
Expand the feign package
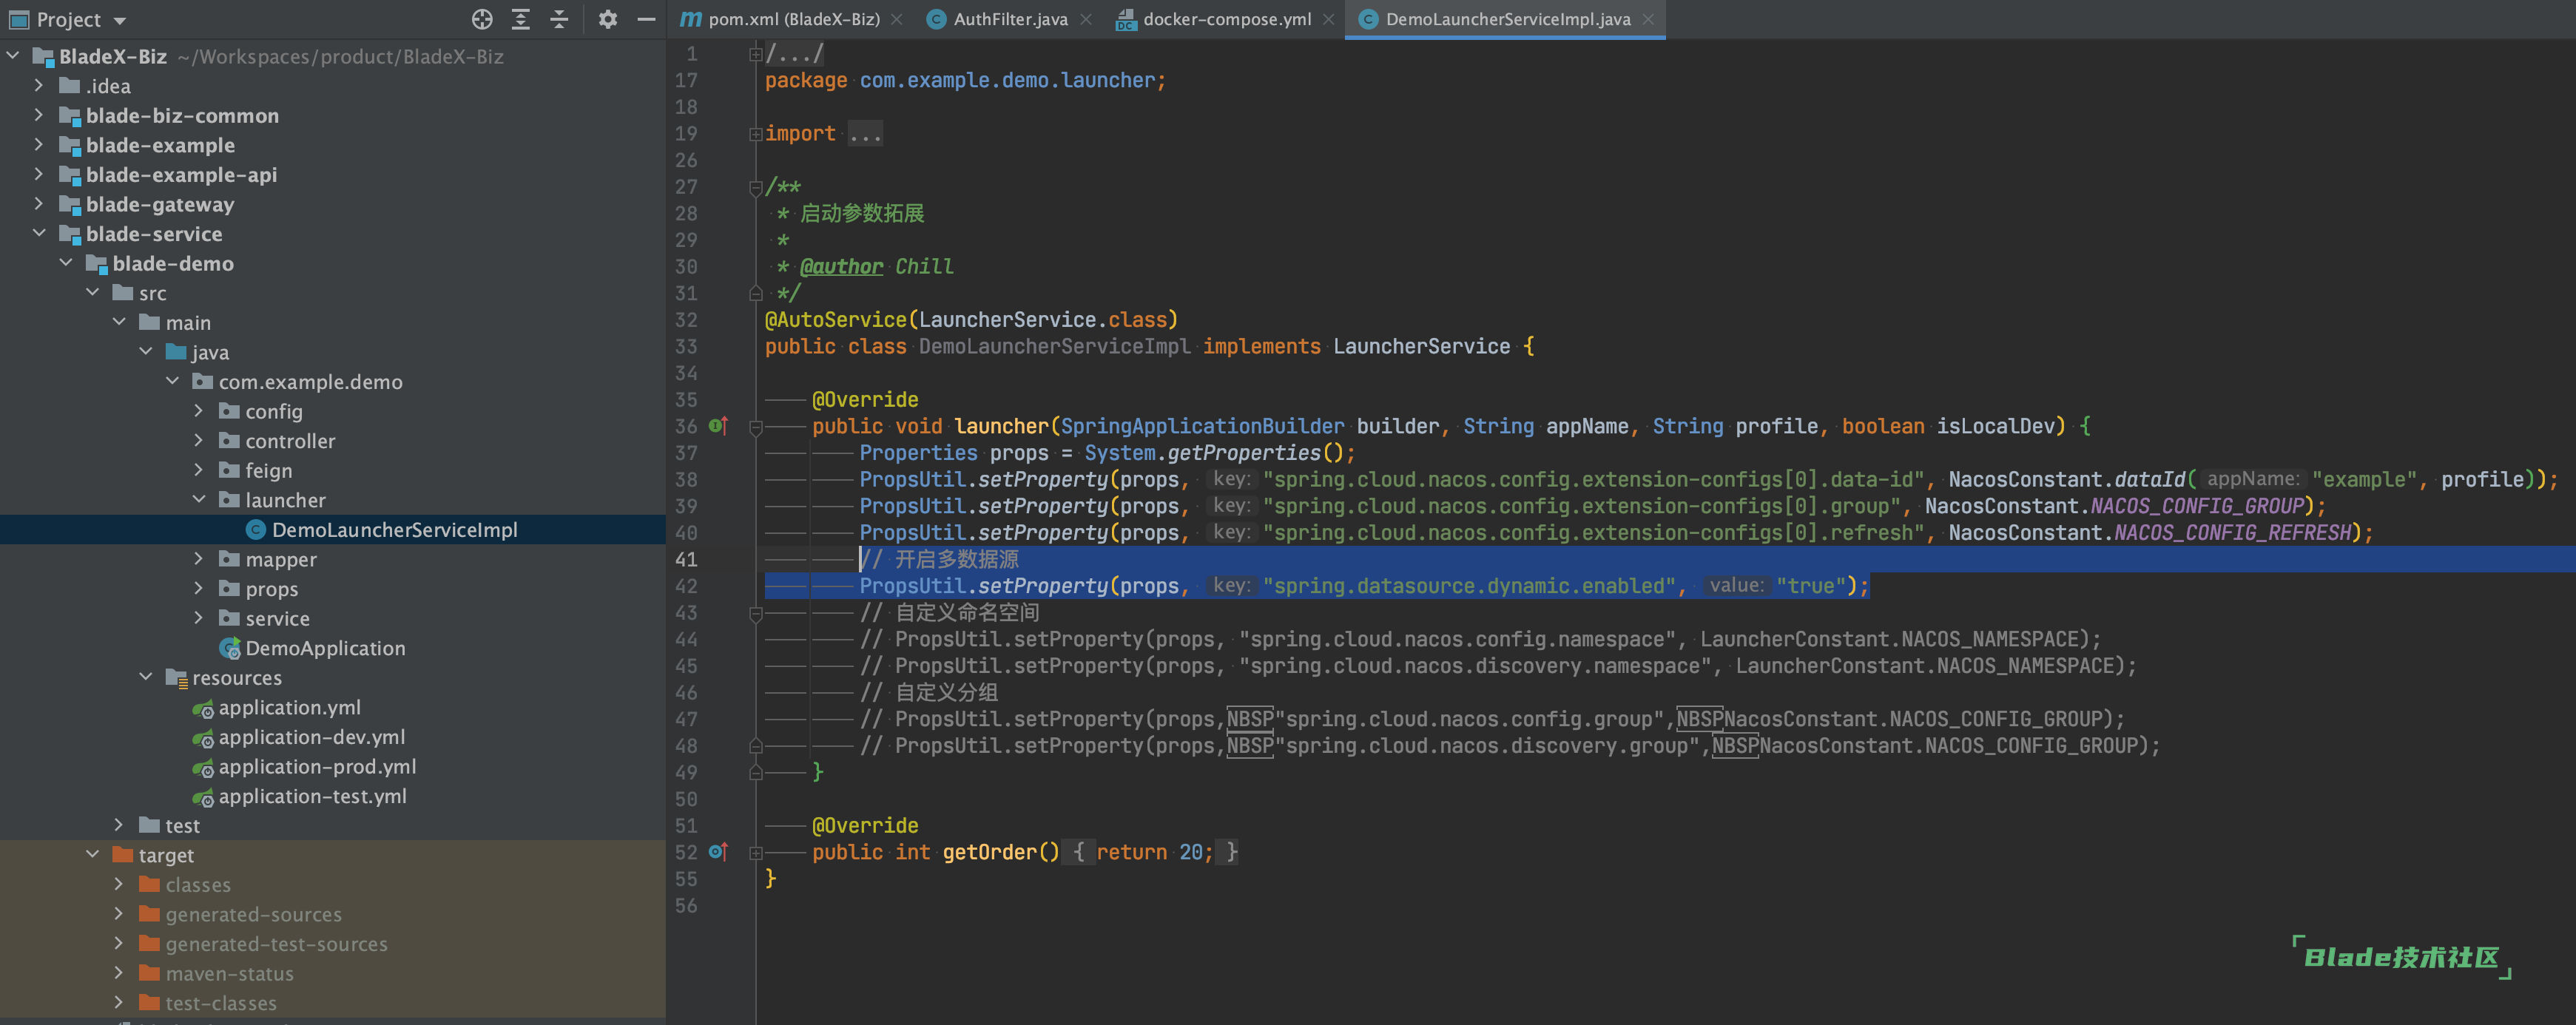tap(199, 470)
